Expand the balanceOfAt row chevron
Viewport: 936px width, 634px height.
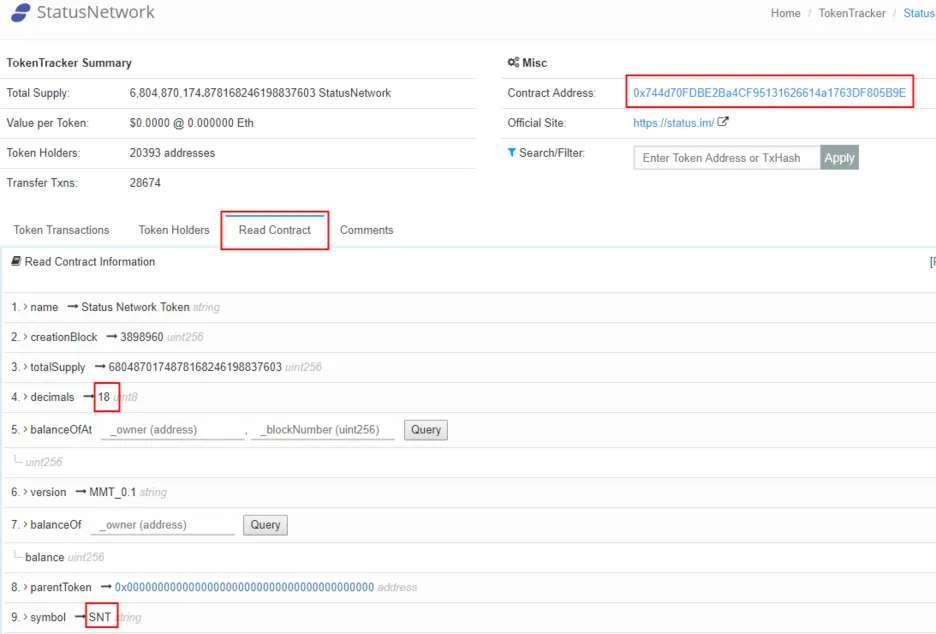tap(26, 429)
